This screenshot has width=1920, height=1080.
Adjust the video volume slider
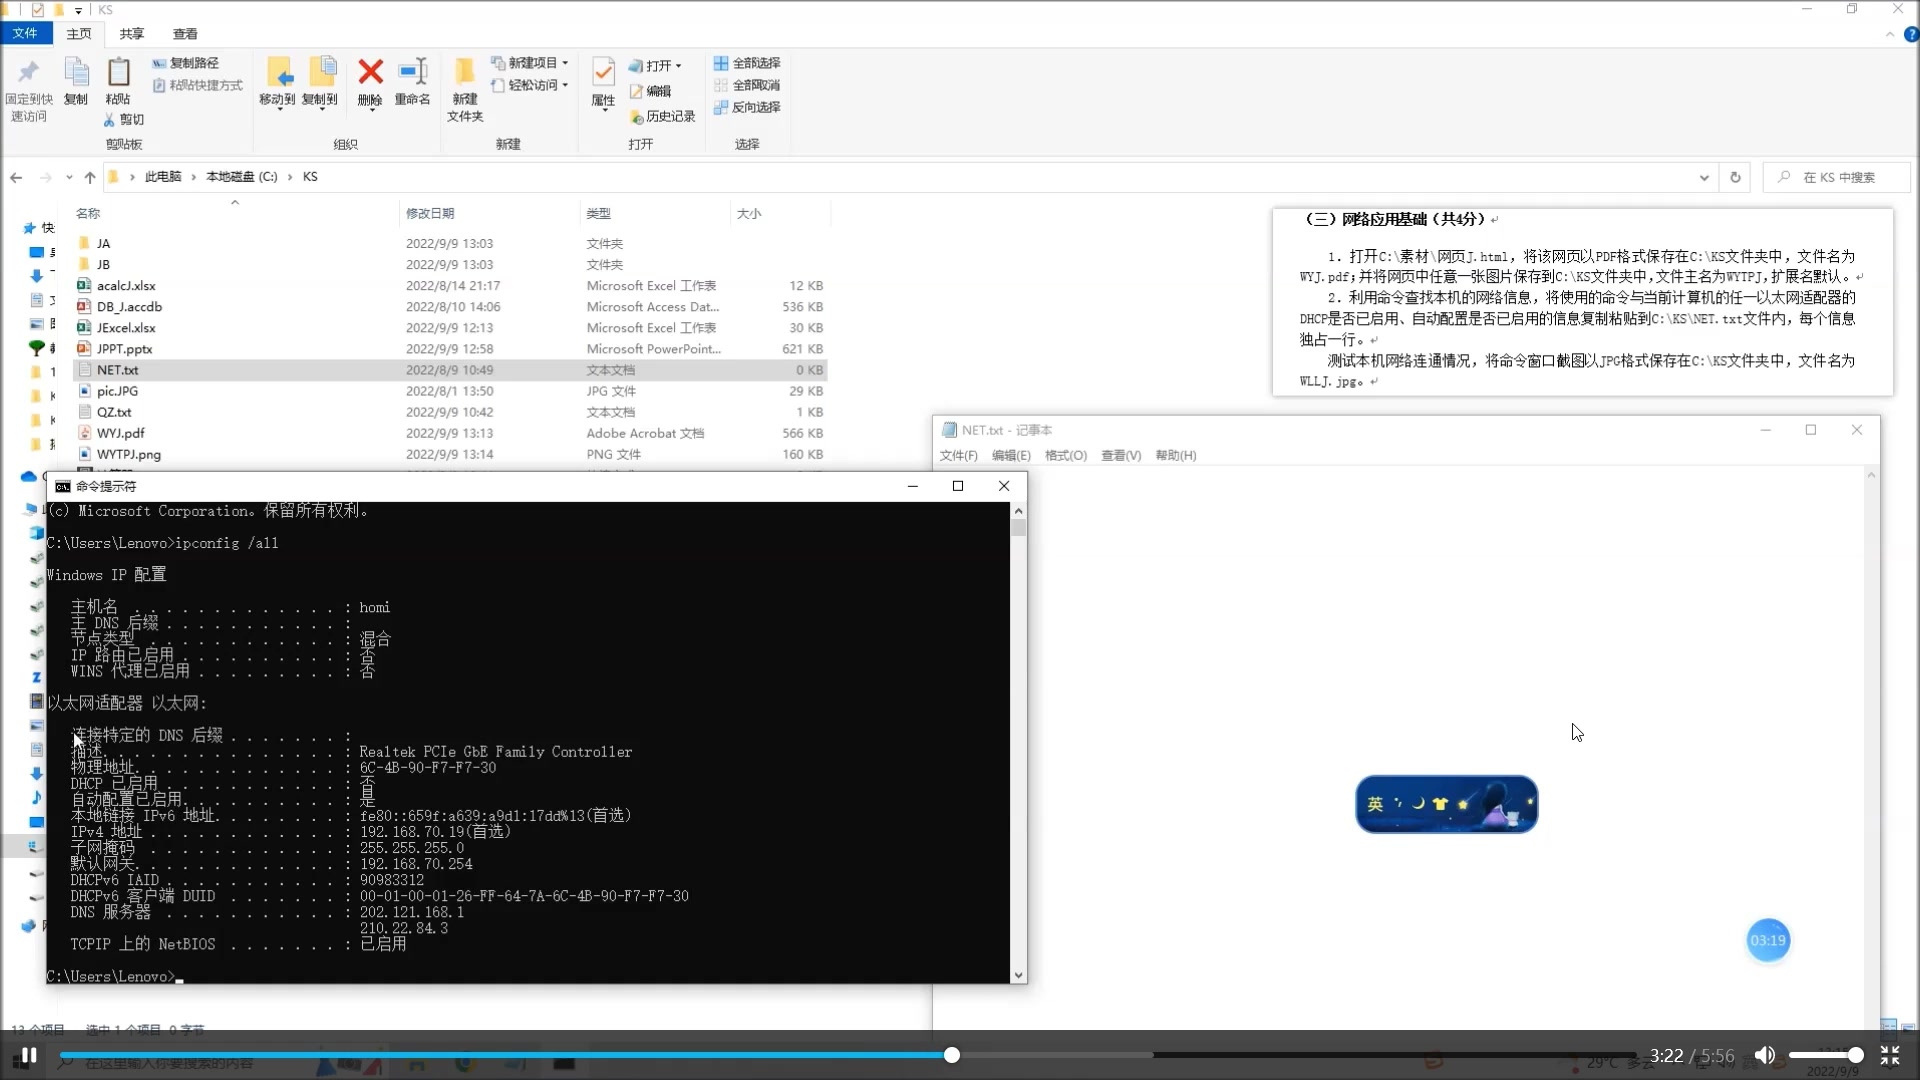[x=1825, y=1055]
